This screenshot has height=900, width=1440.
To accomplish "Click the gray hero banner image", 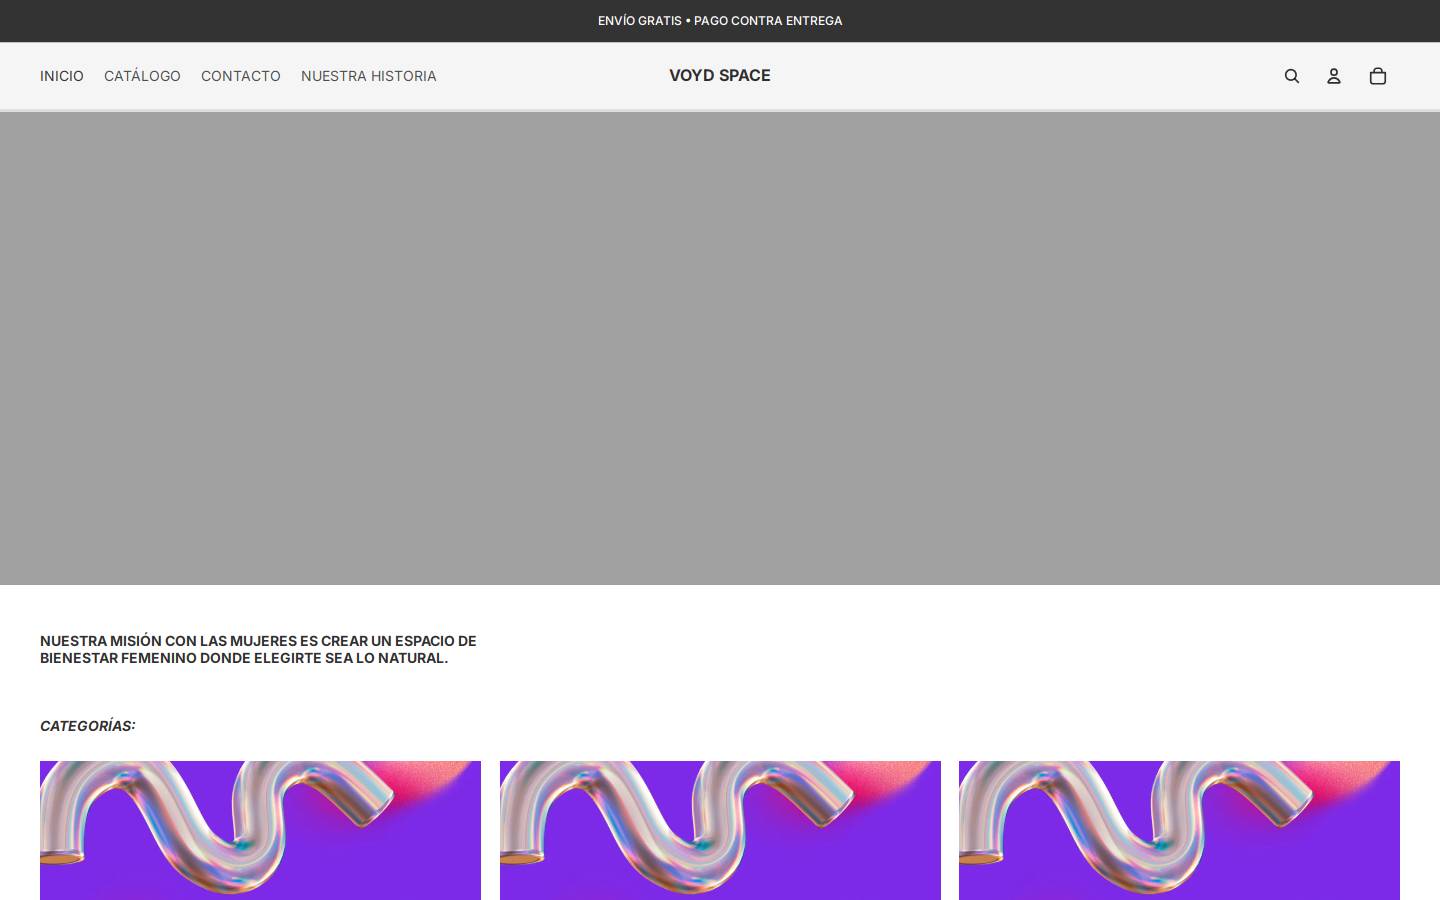I will pyautogui.click(x=720, y=348).
